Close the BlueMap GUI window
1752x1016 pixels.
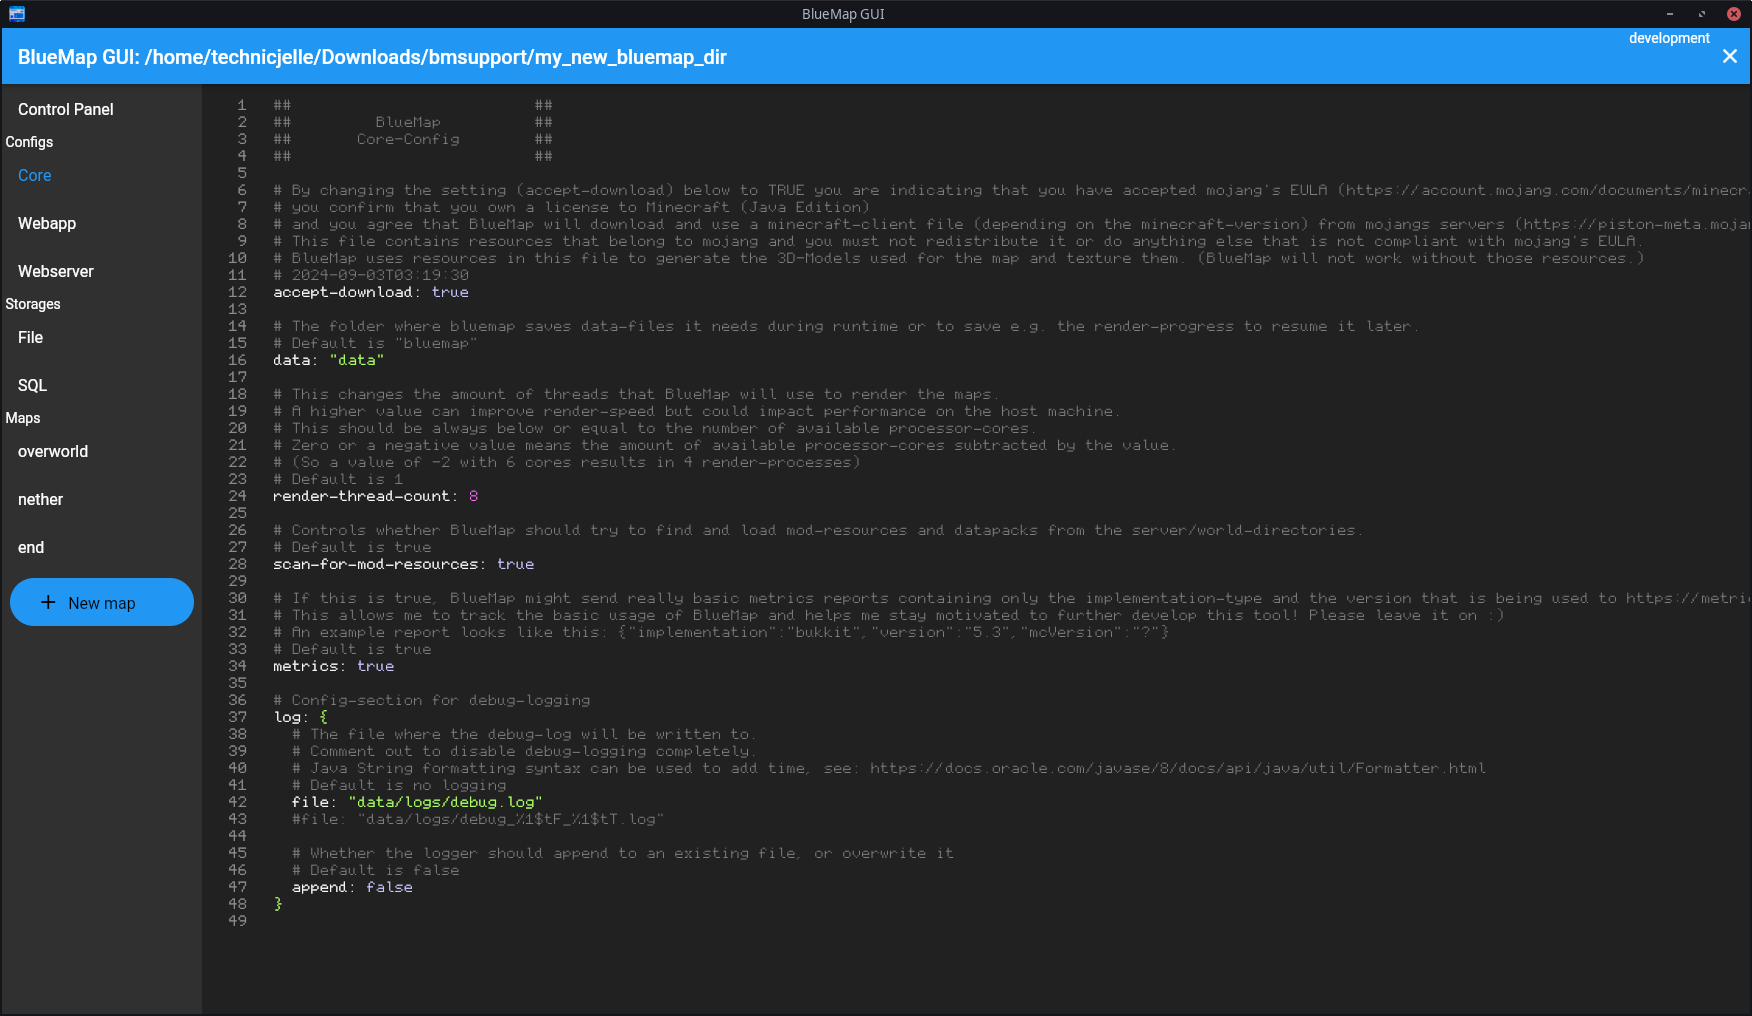(1734, 14)
